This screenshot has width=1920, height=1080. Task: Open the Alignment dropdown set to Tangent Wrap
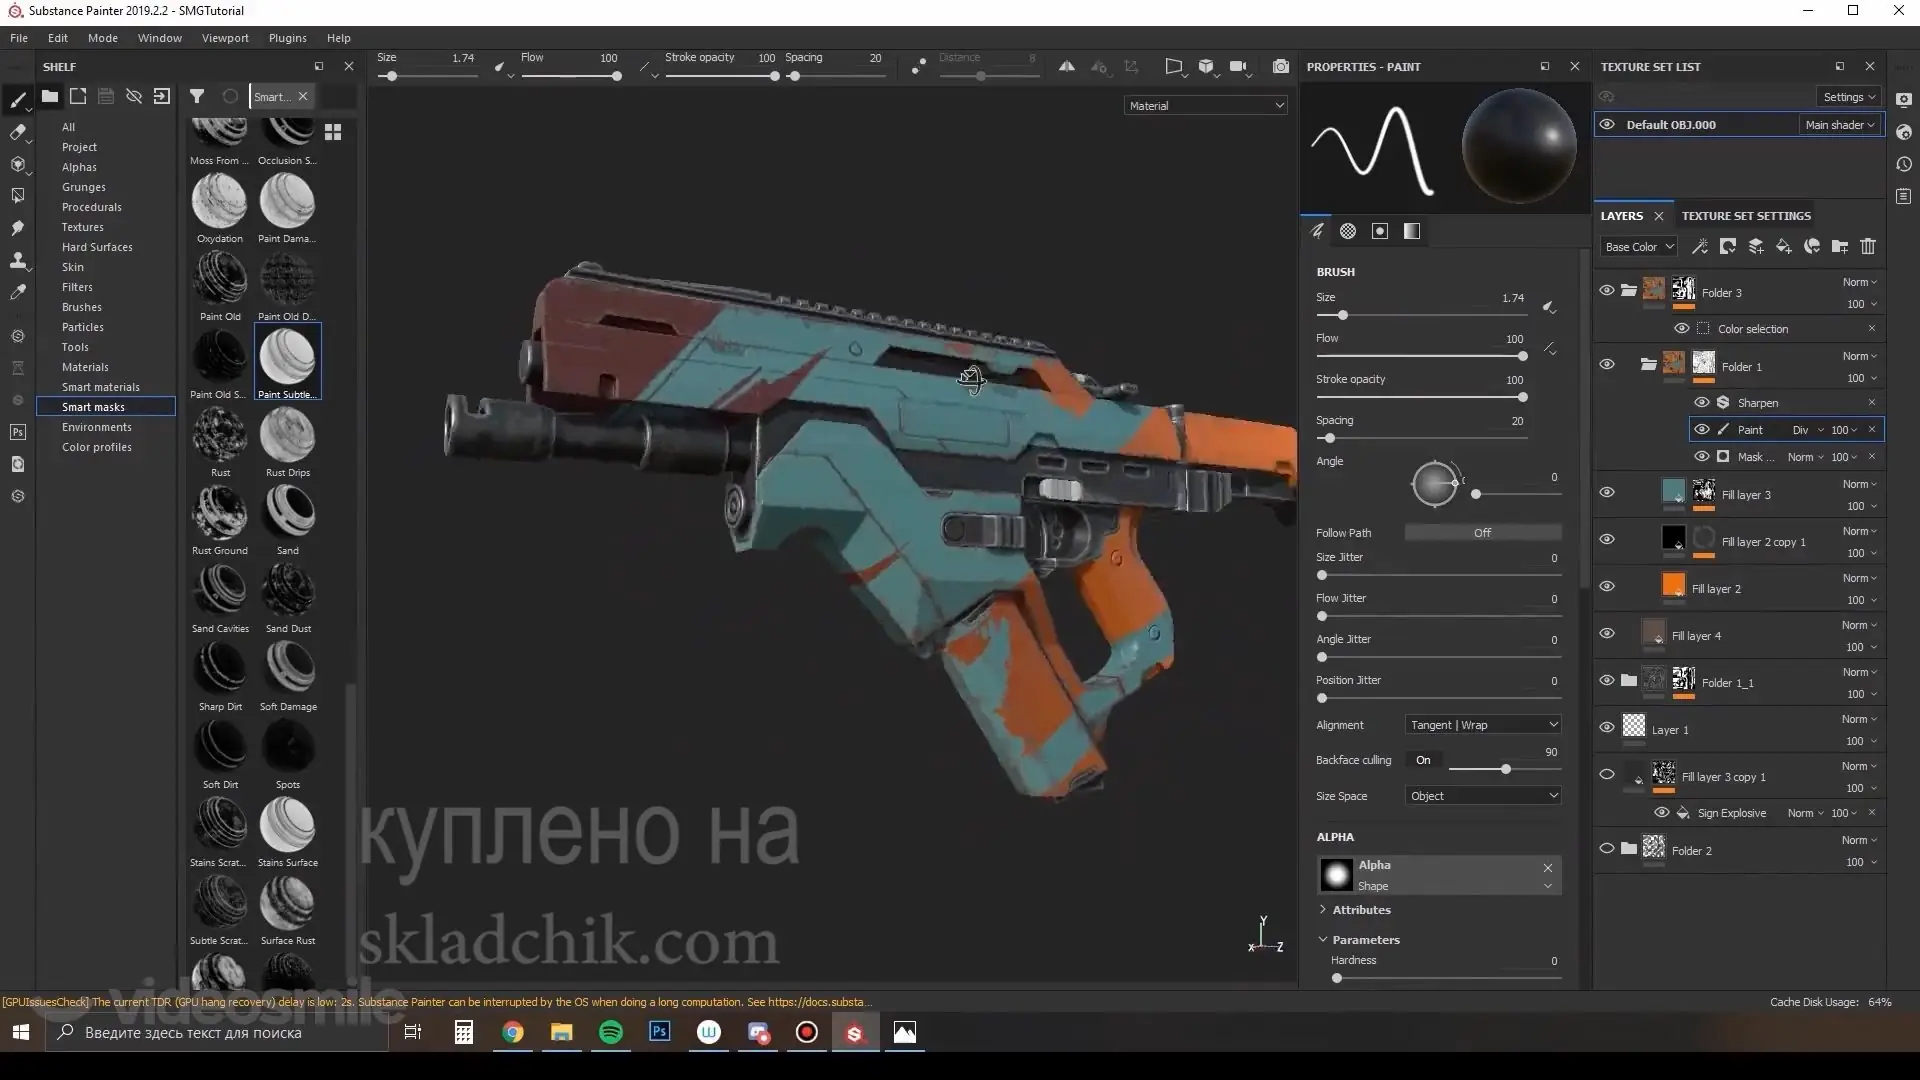1482,724
